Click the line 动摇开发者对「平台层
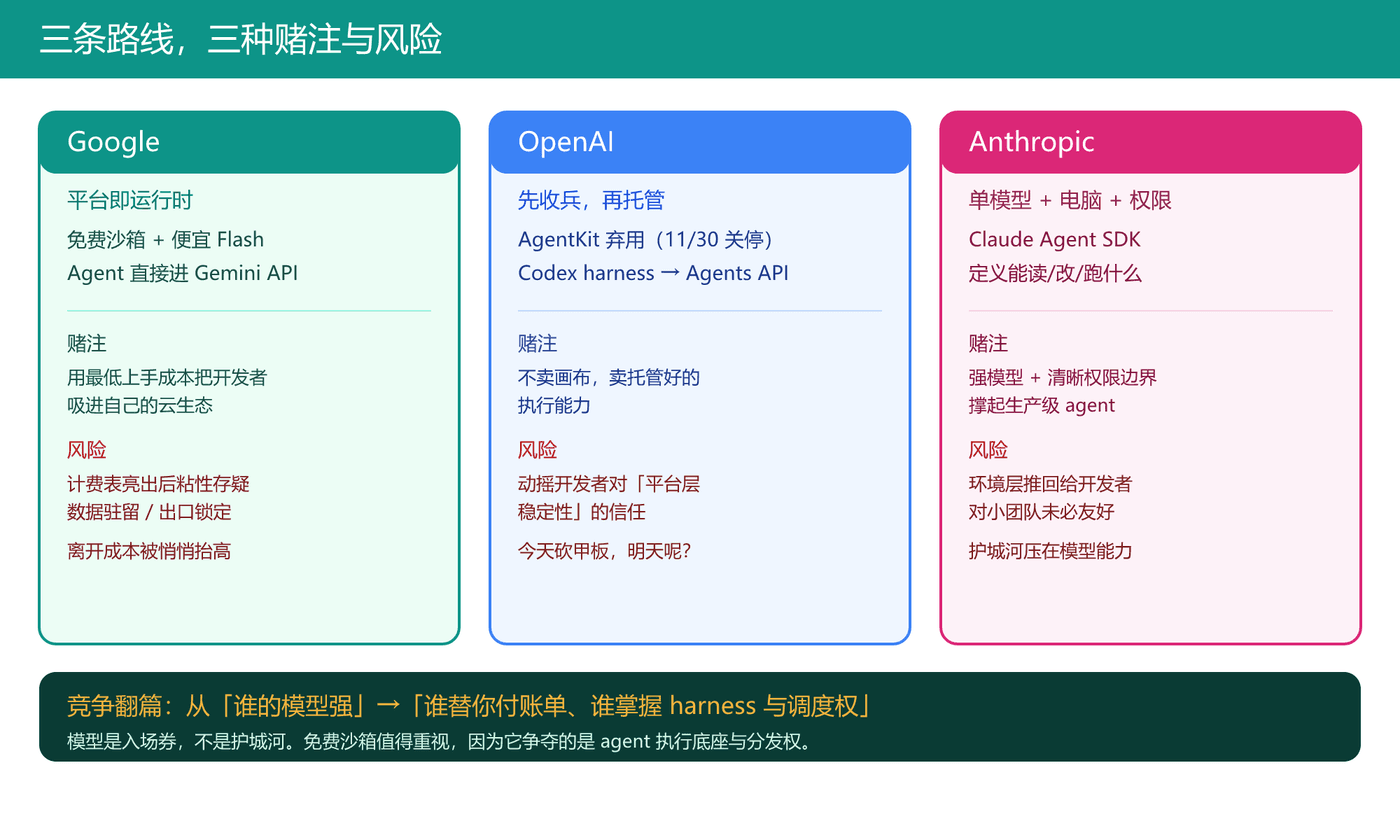This screenshot has width=1400, height=840. pos(609,484)
